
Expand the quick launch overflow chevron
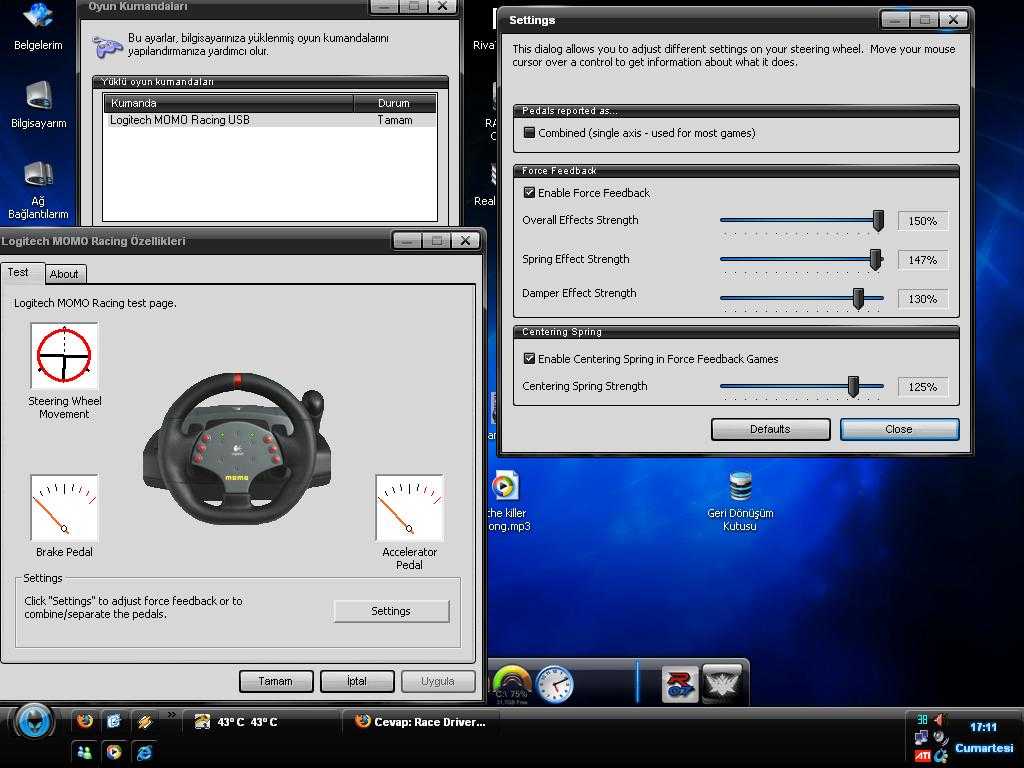coord(172,714)
